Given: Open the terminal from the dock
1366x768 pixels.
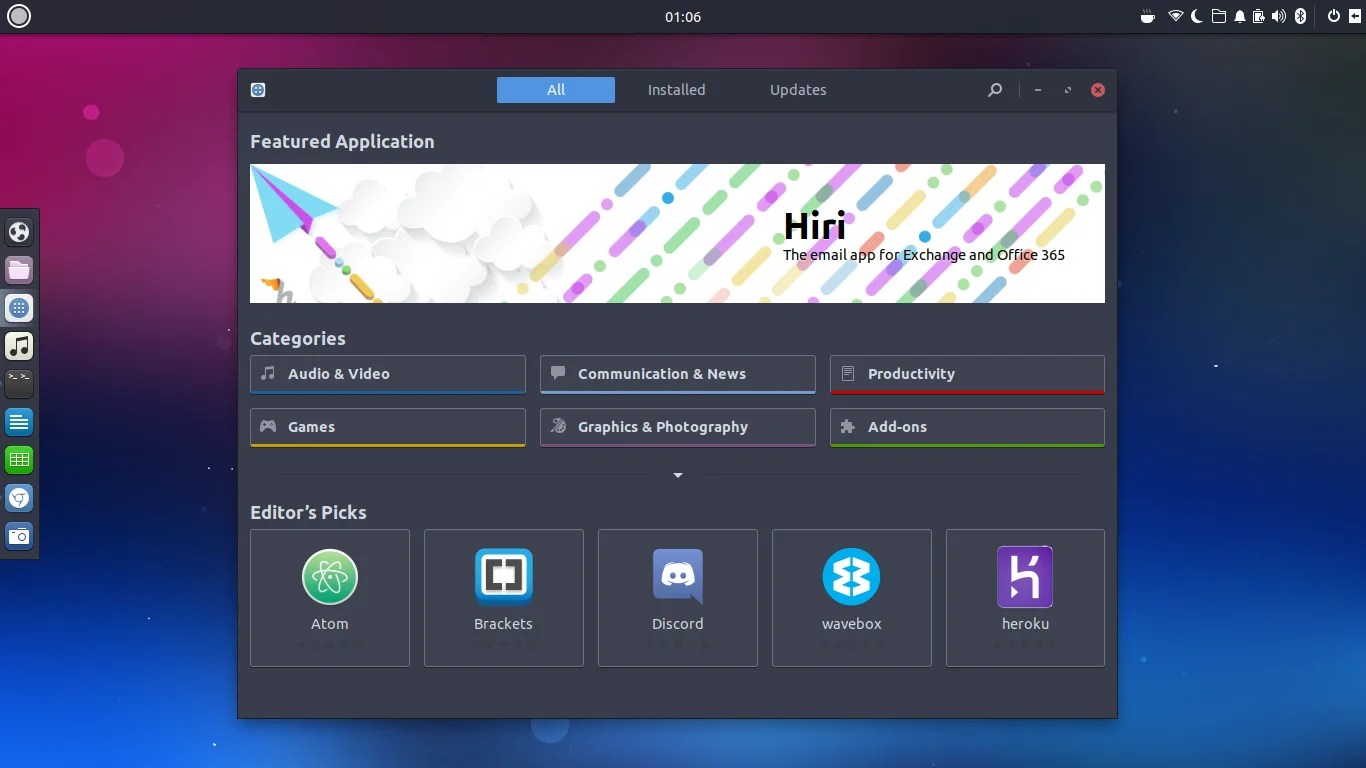Looking at the screenshot, I should click(19, 383).
